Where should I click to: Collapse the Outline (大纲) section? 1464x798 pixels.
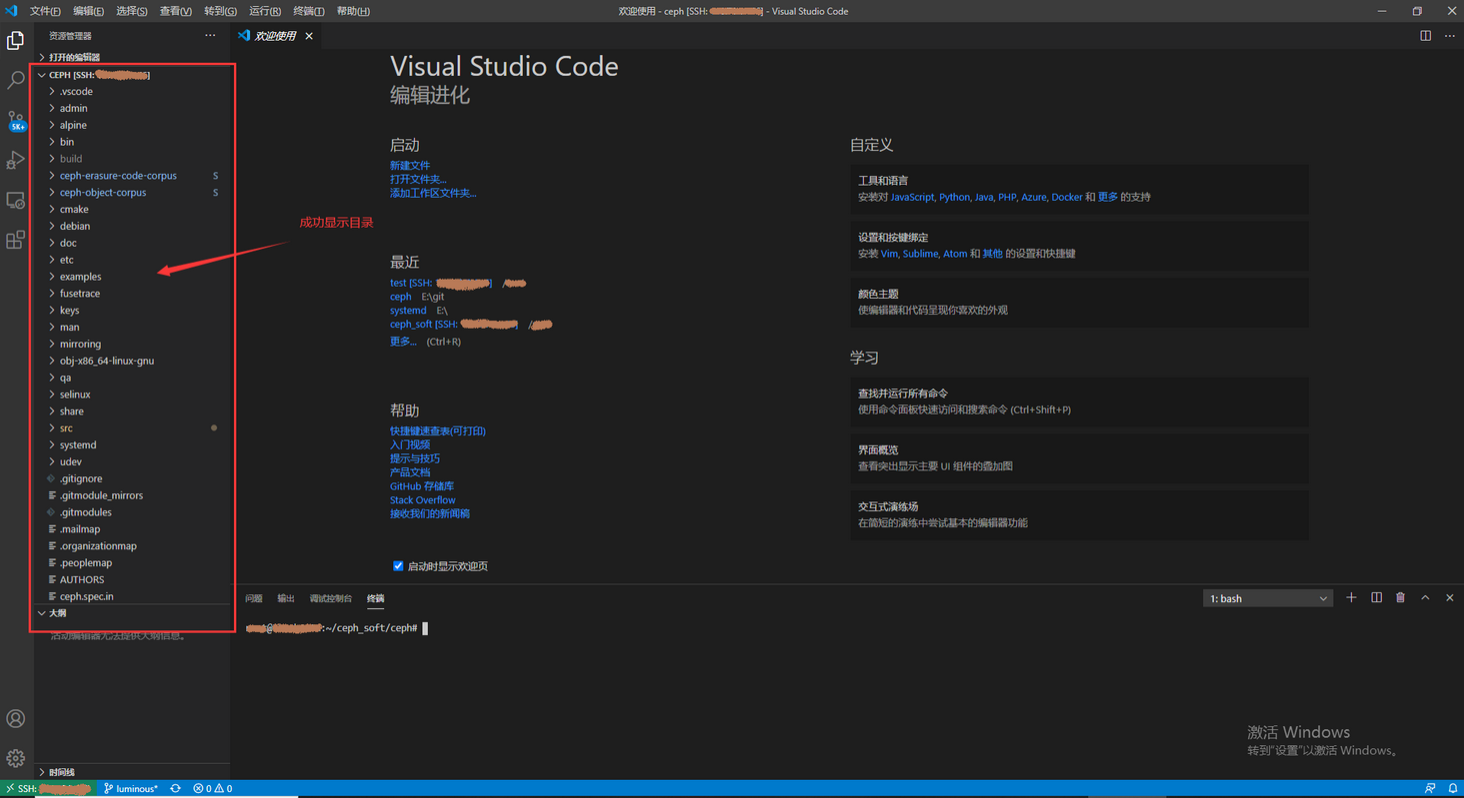coord(132,613)
